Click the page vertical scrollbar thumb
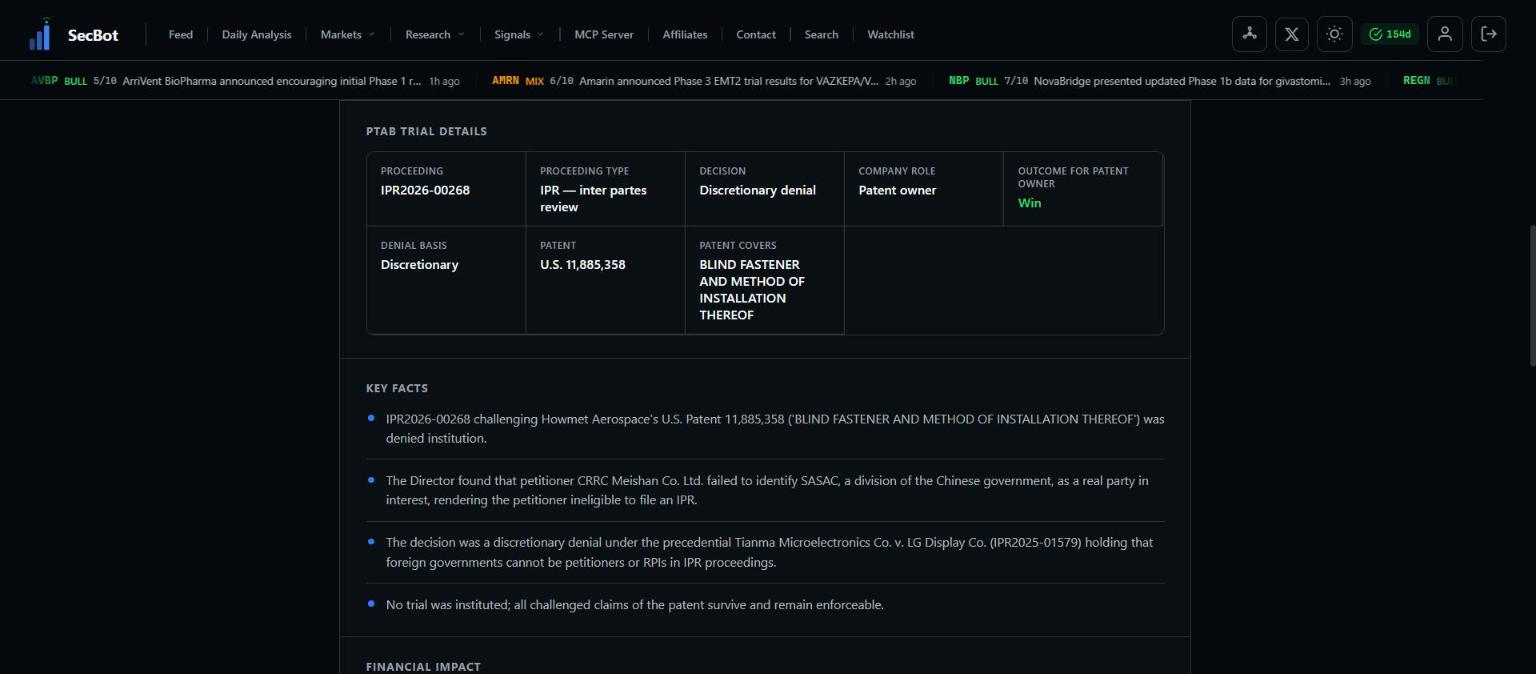This screenshot has height=674, width=1536. click(x=1532, y=295)
